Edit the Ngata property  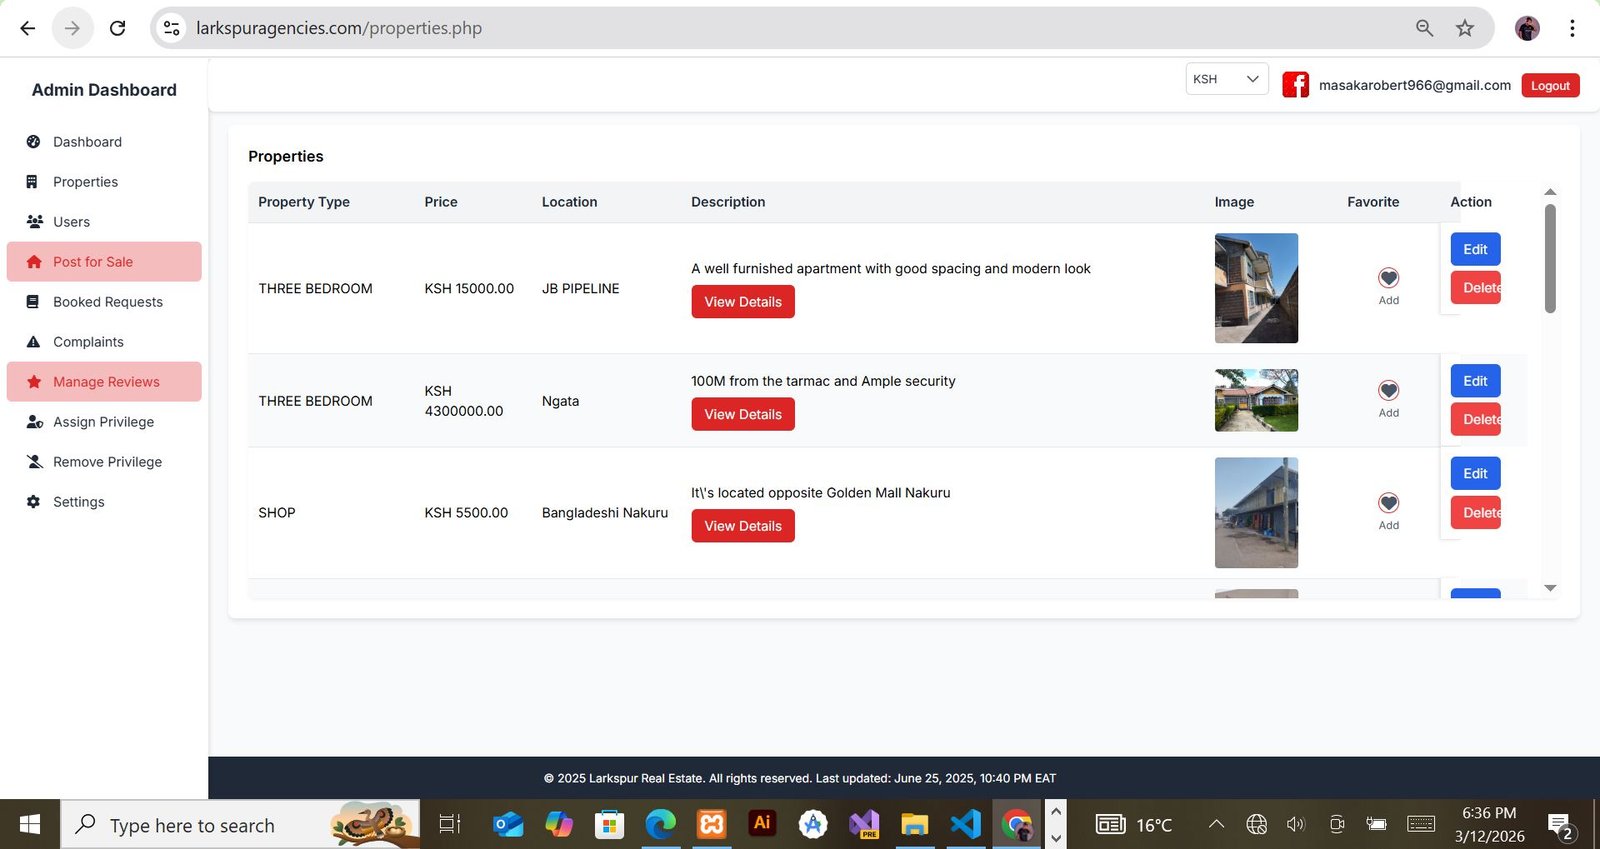[x=1475, y=381]
